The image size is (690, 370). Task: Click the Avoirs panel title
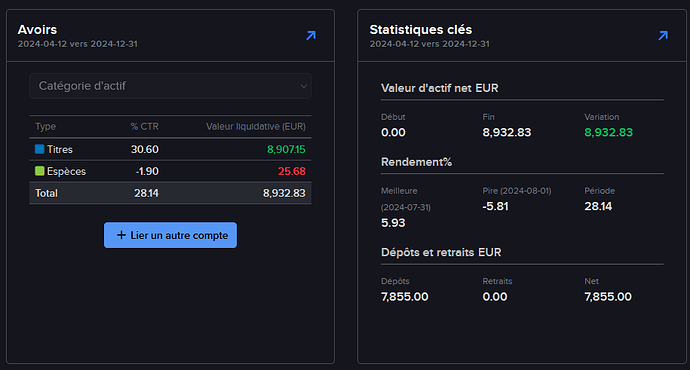pyautogui.click(x=37, y=29)
